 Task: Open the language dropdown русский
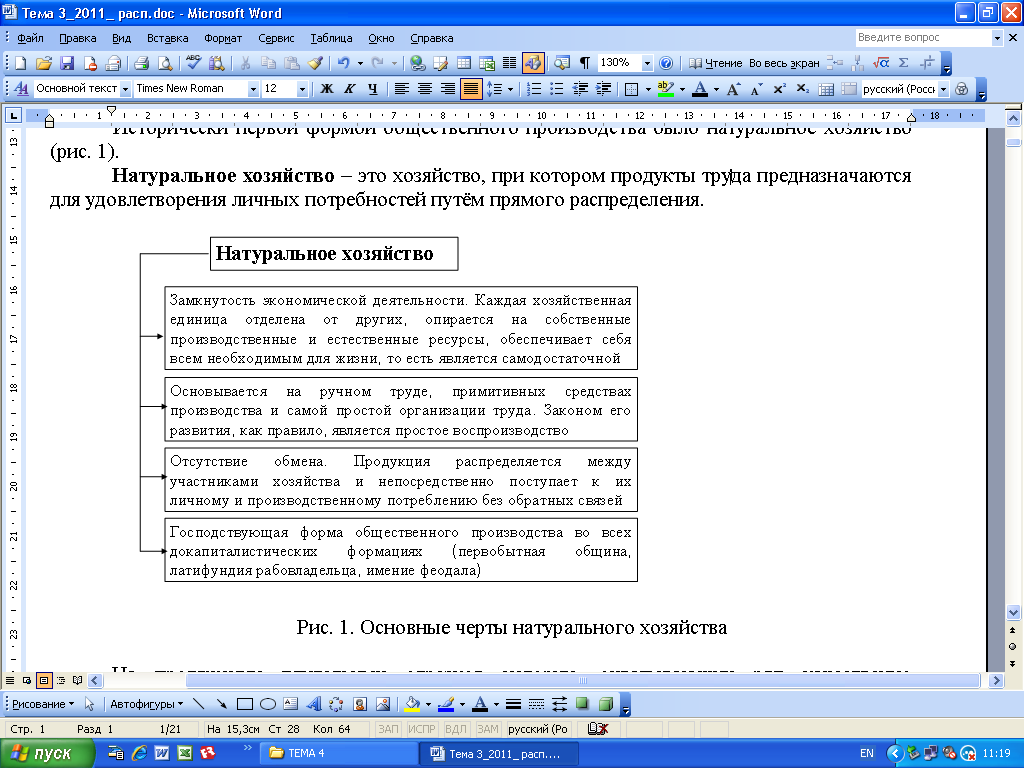(944, 89)
